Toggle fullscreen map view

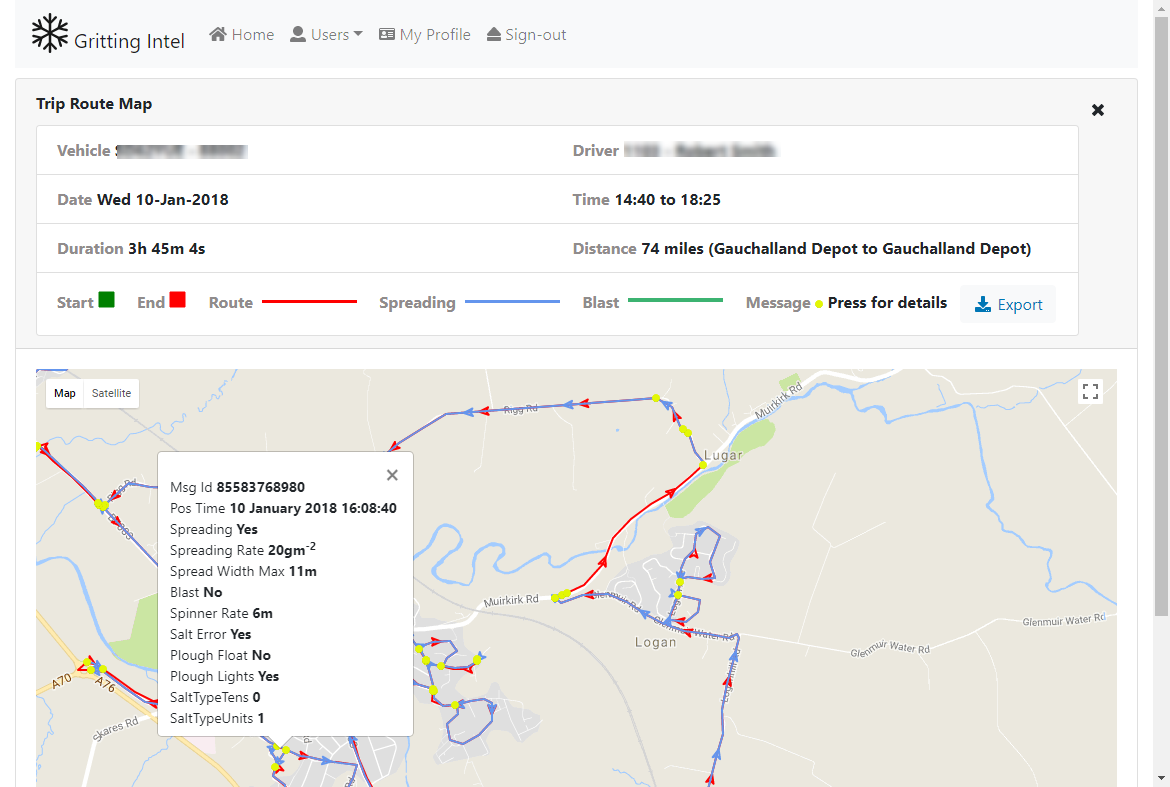[x=1090, y=392]
